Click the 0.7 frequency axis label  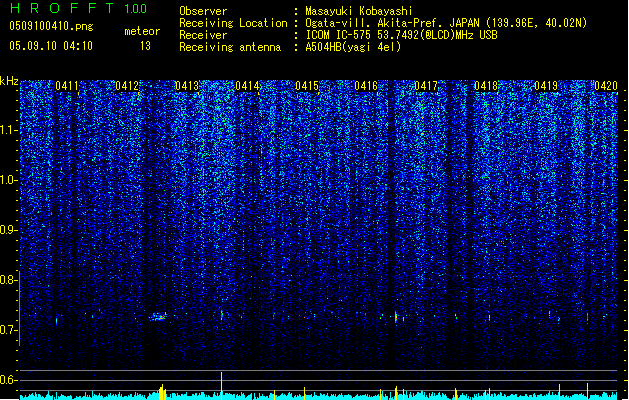(9, 330)
